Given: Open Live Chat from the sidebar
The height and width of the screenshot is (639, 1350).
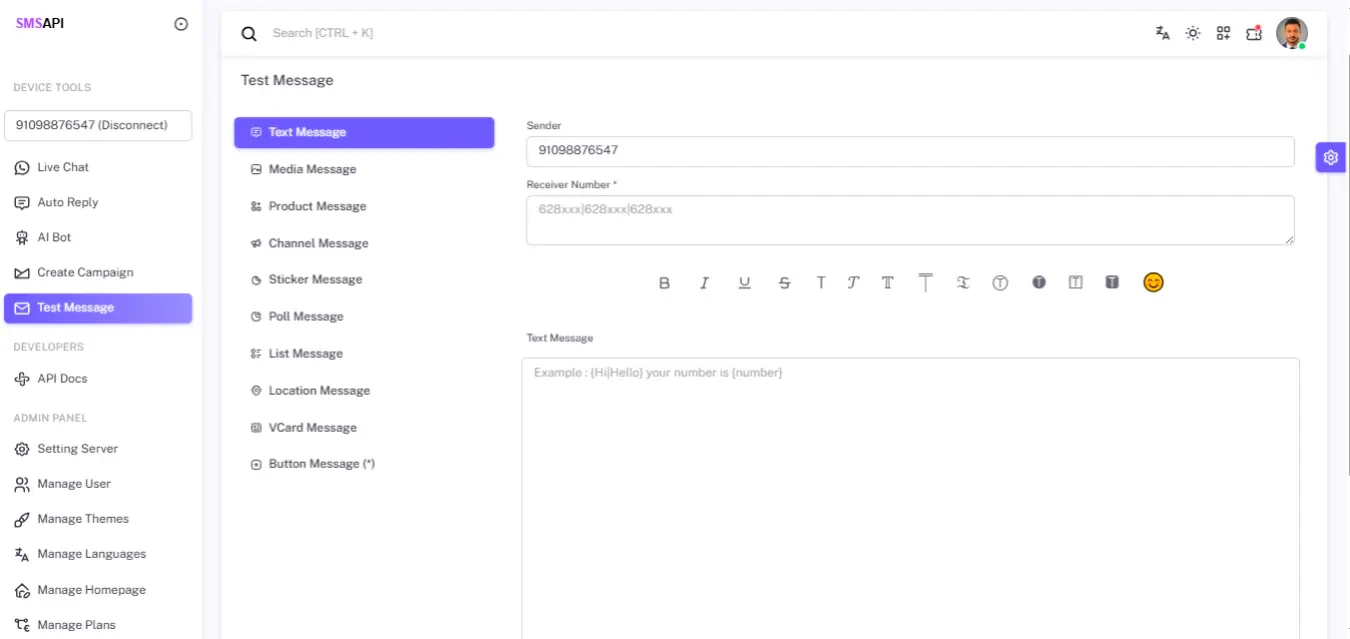Looking at the screenshot, I should [63, 167].
